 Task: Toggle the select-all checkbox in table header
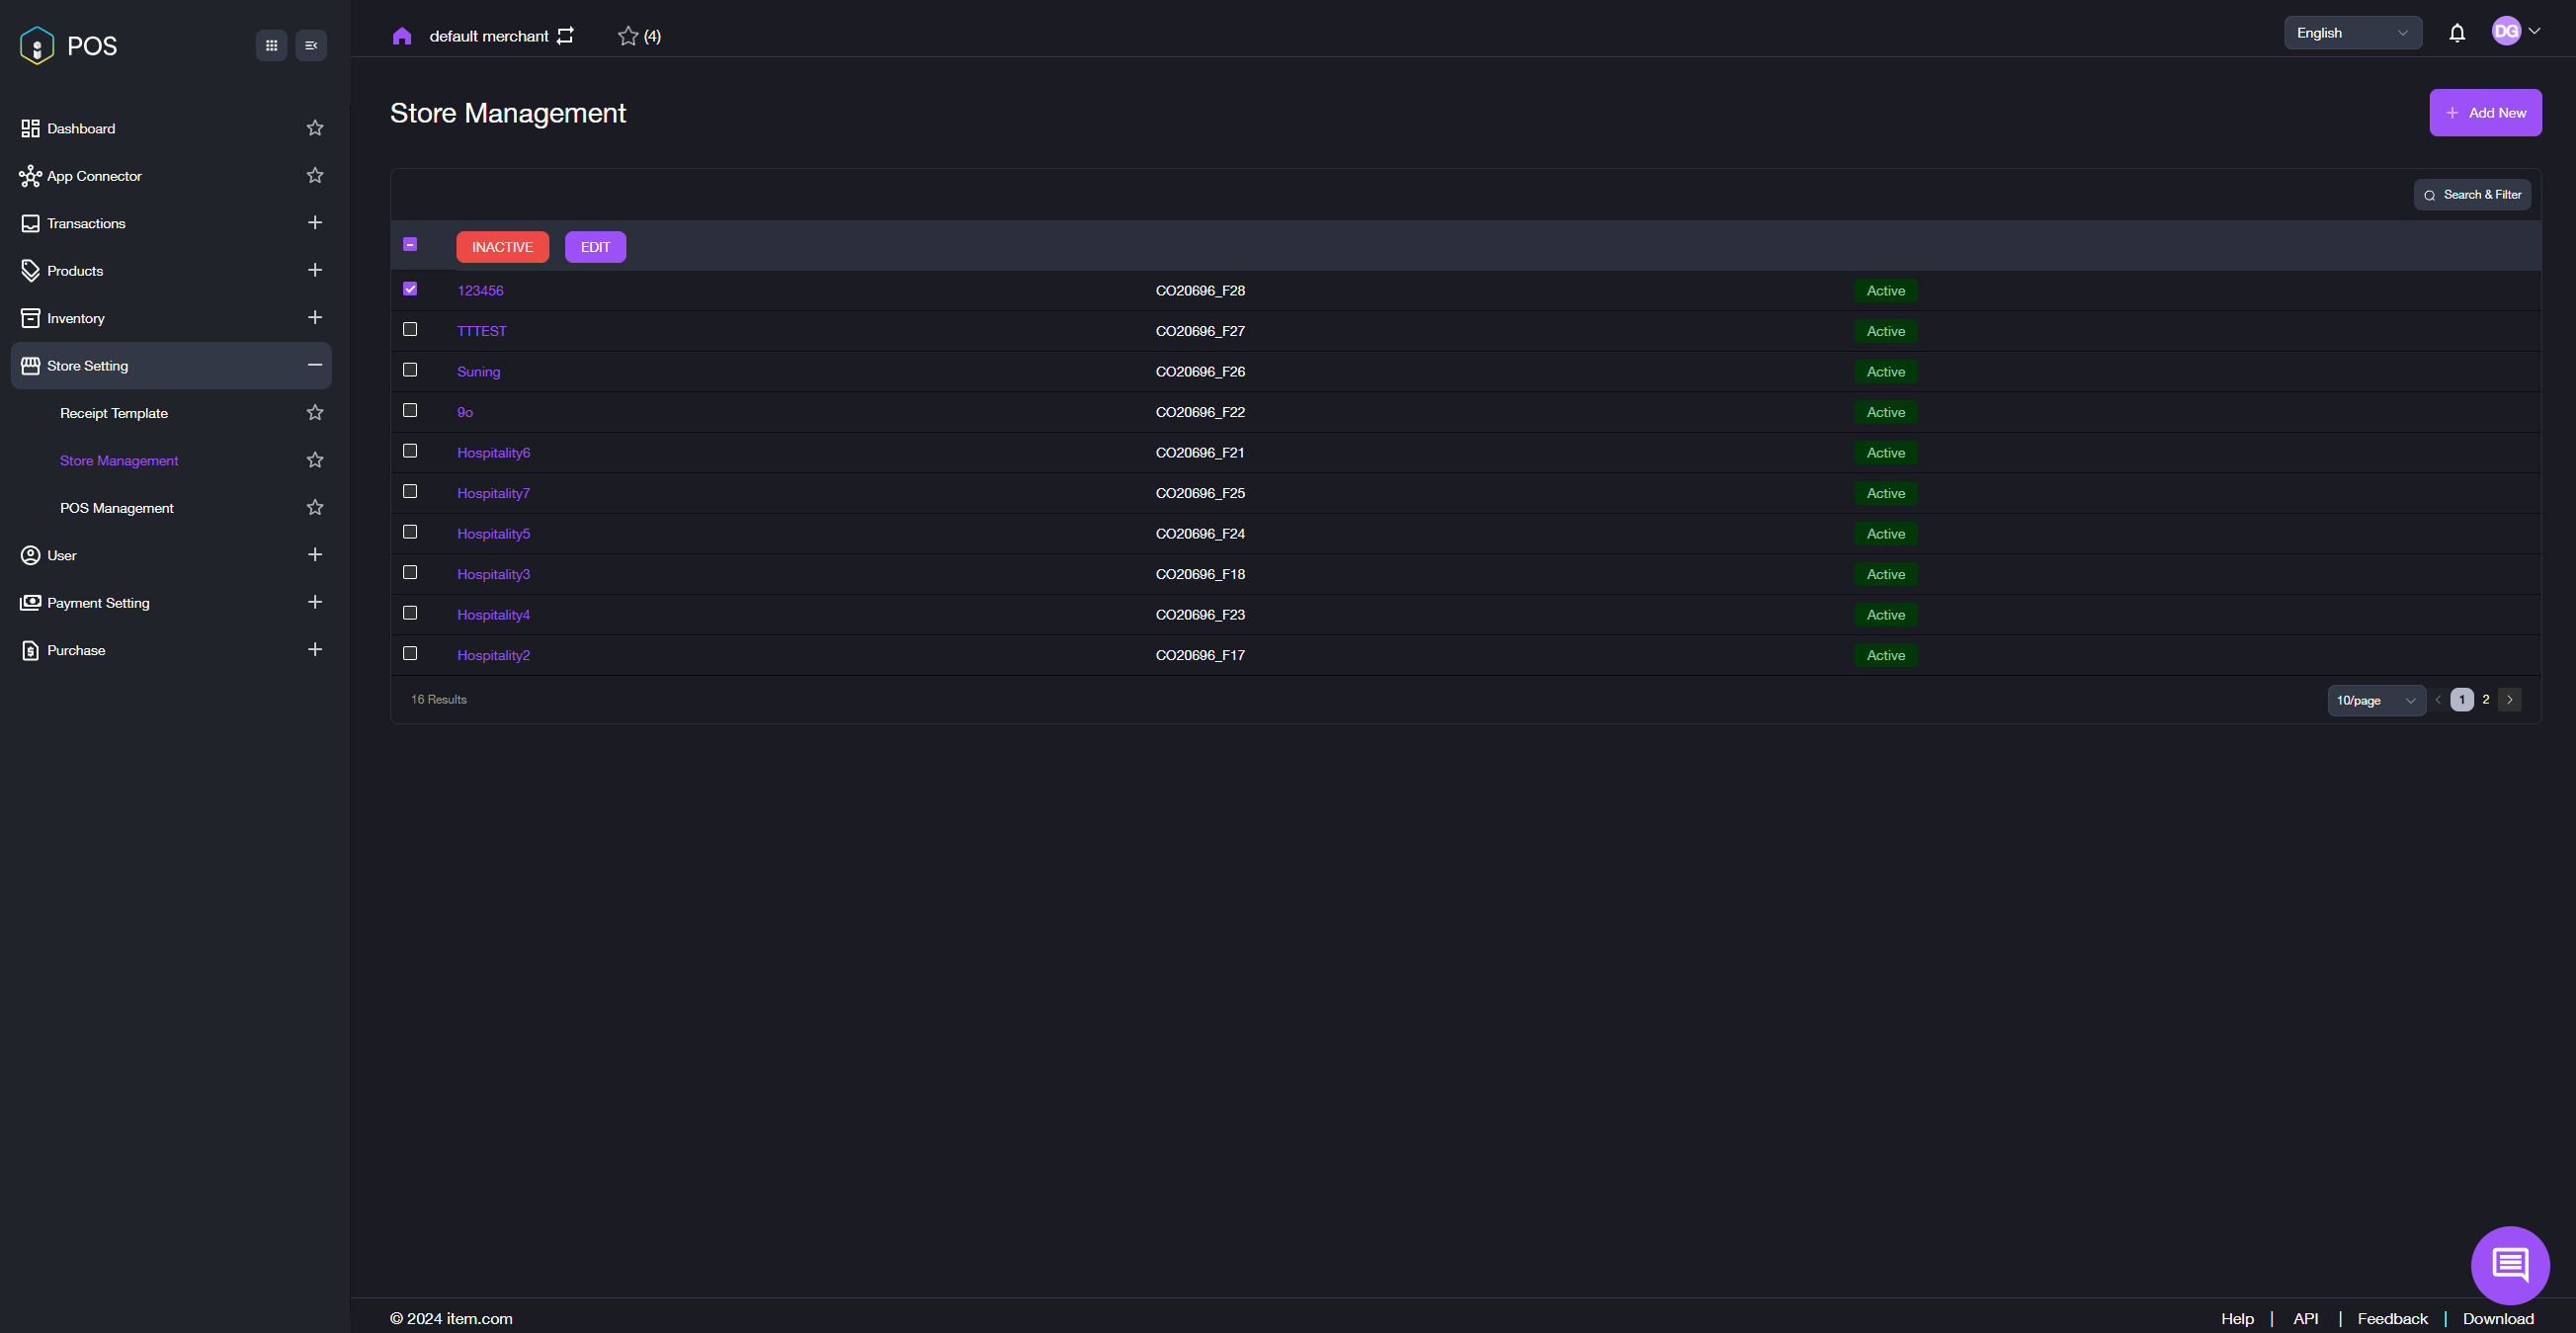(410, 245)
